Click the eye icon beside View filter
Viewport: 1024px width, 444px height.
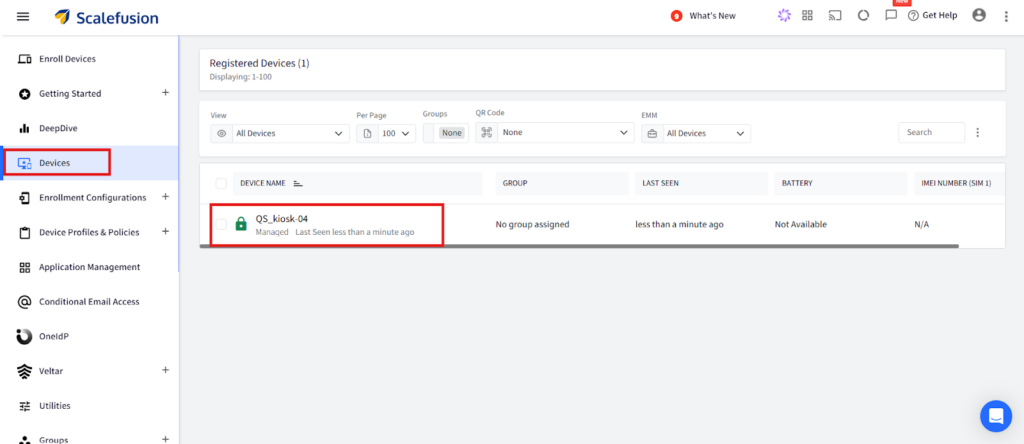[221, 133]
